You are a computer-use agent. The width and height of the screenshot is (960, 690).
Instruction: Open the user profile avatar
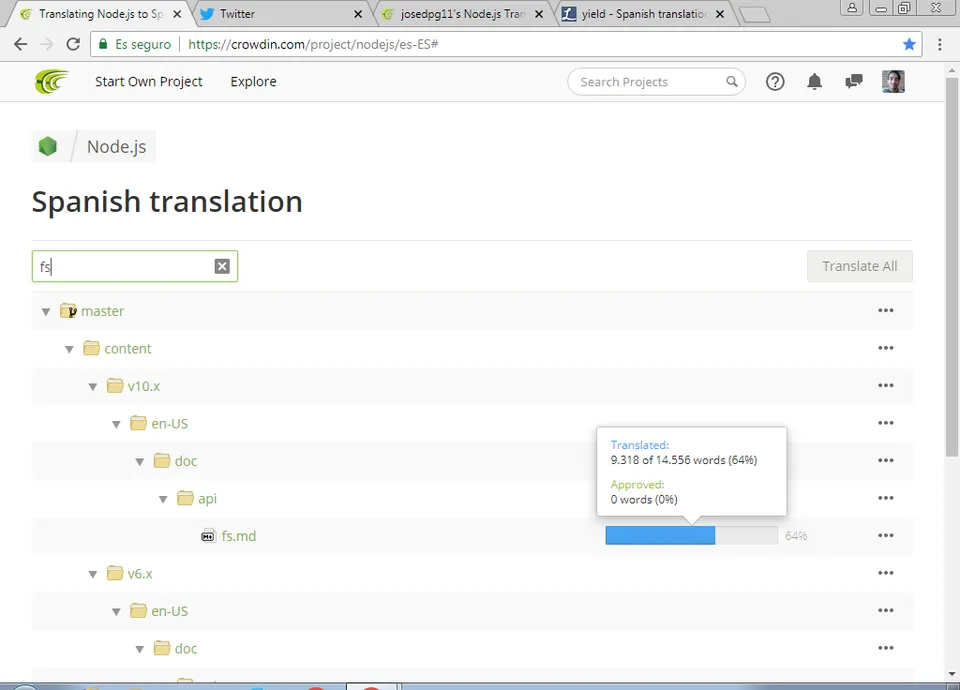[x=893, y=81]
